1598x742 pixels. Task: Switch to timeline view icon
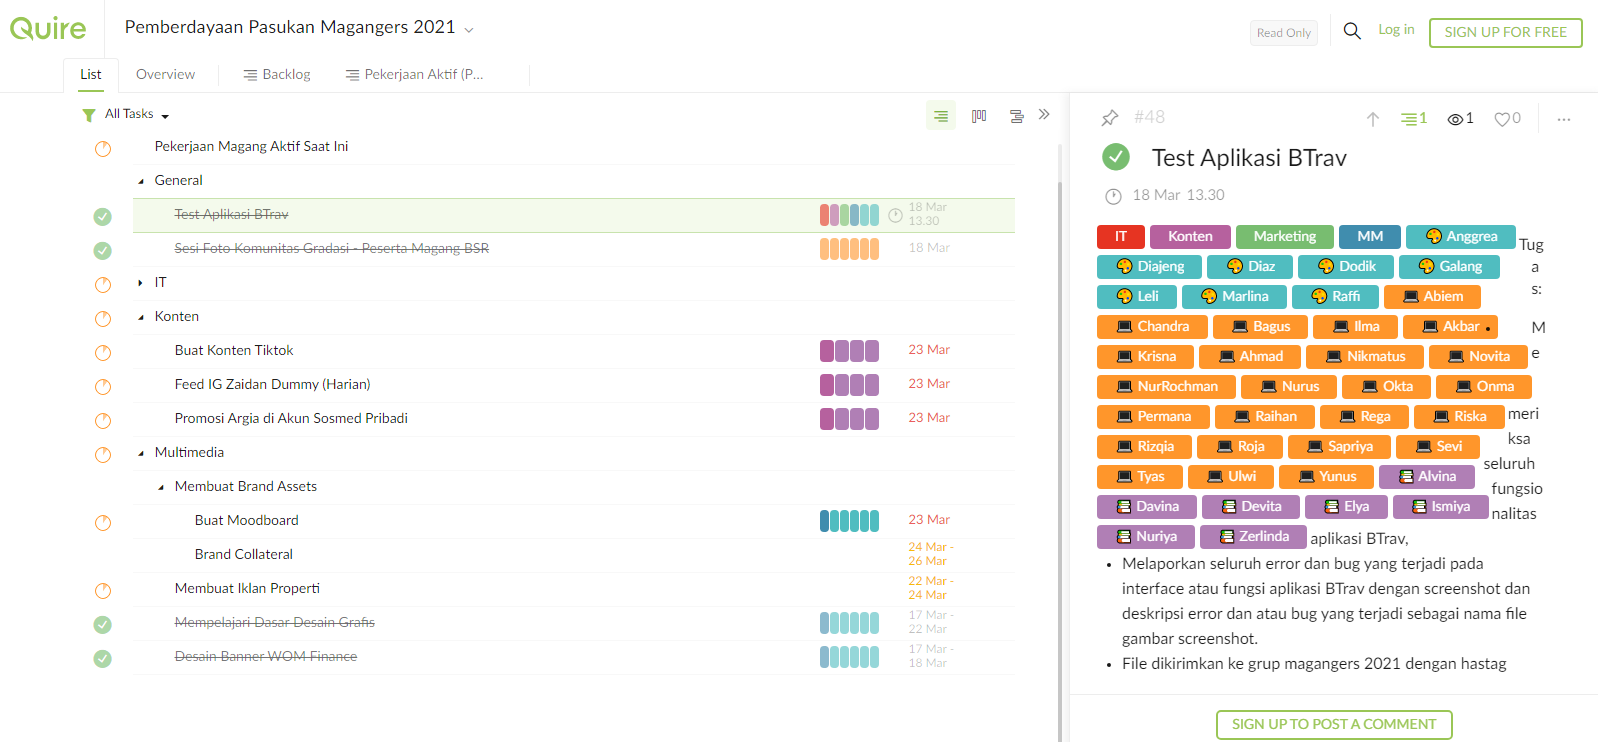[1016, 116]
